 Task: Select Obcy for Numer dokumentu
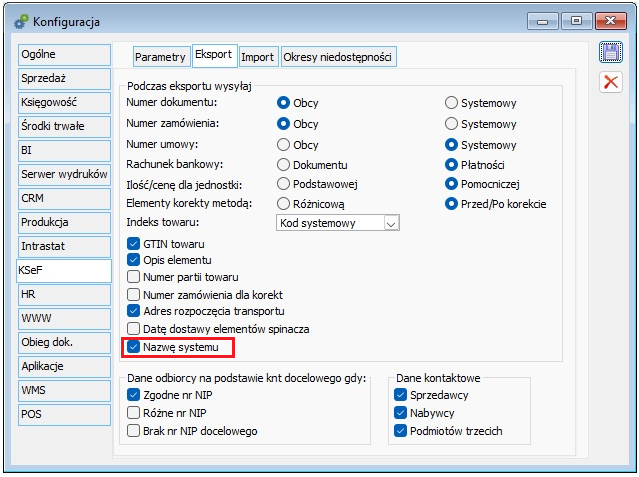[x=283, y=103]
